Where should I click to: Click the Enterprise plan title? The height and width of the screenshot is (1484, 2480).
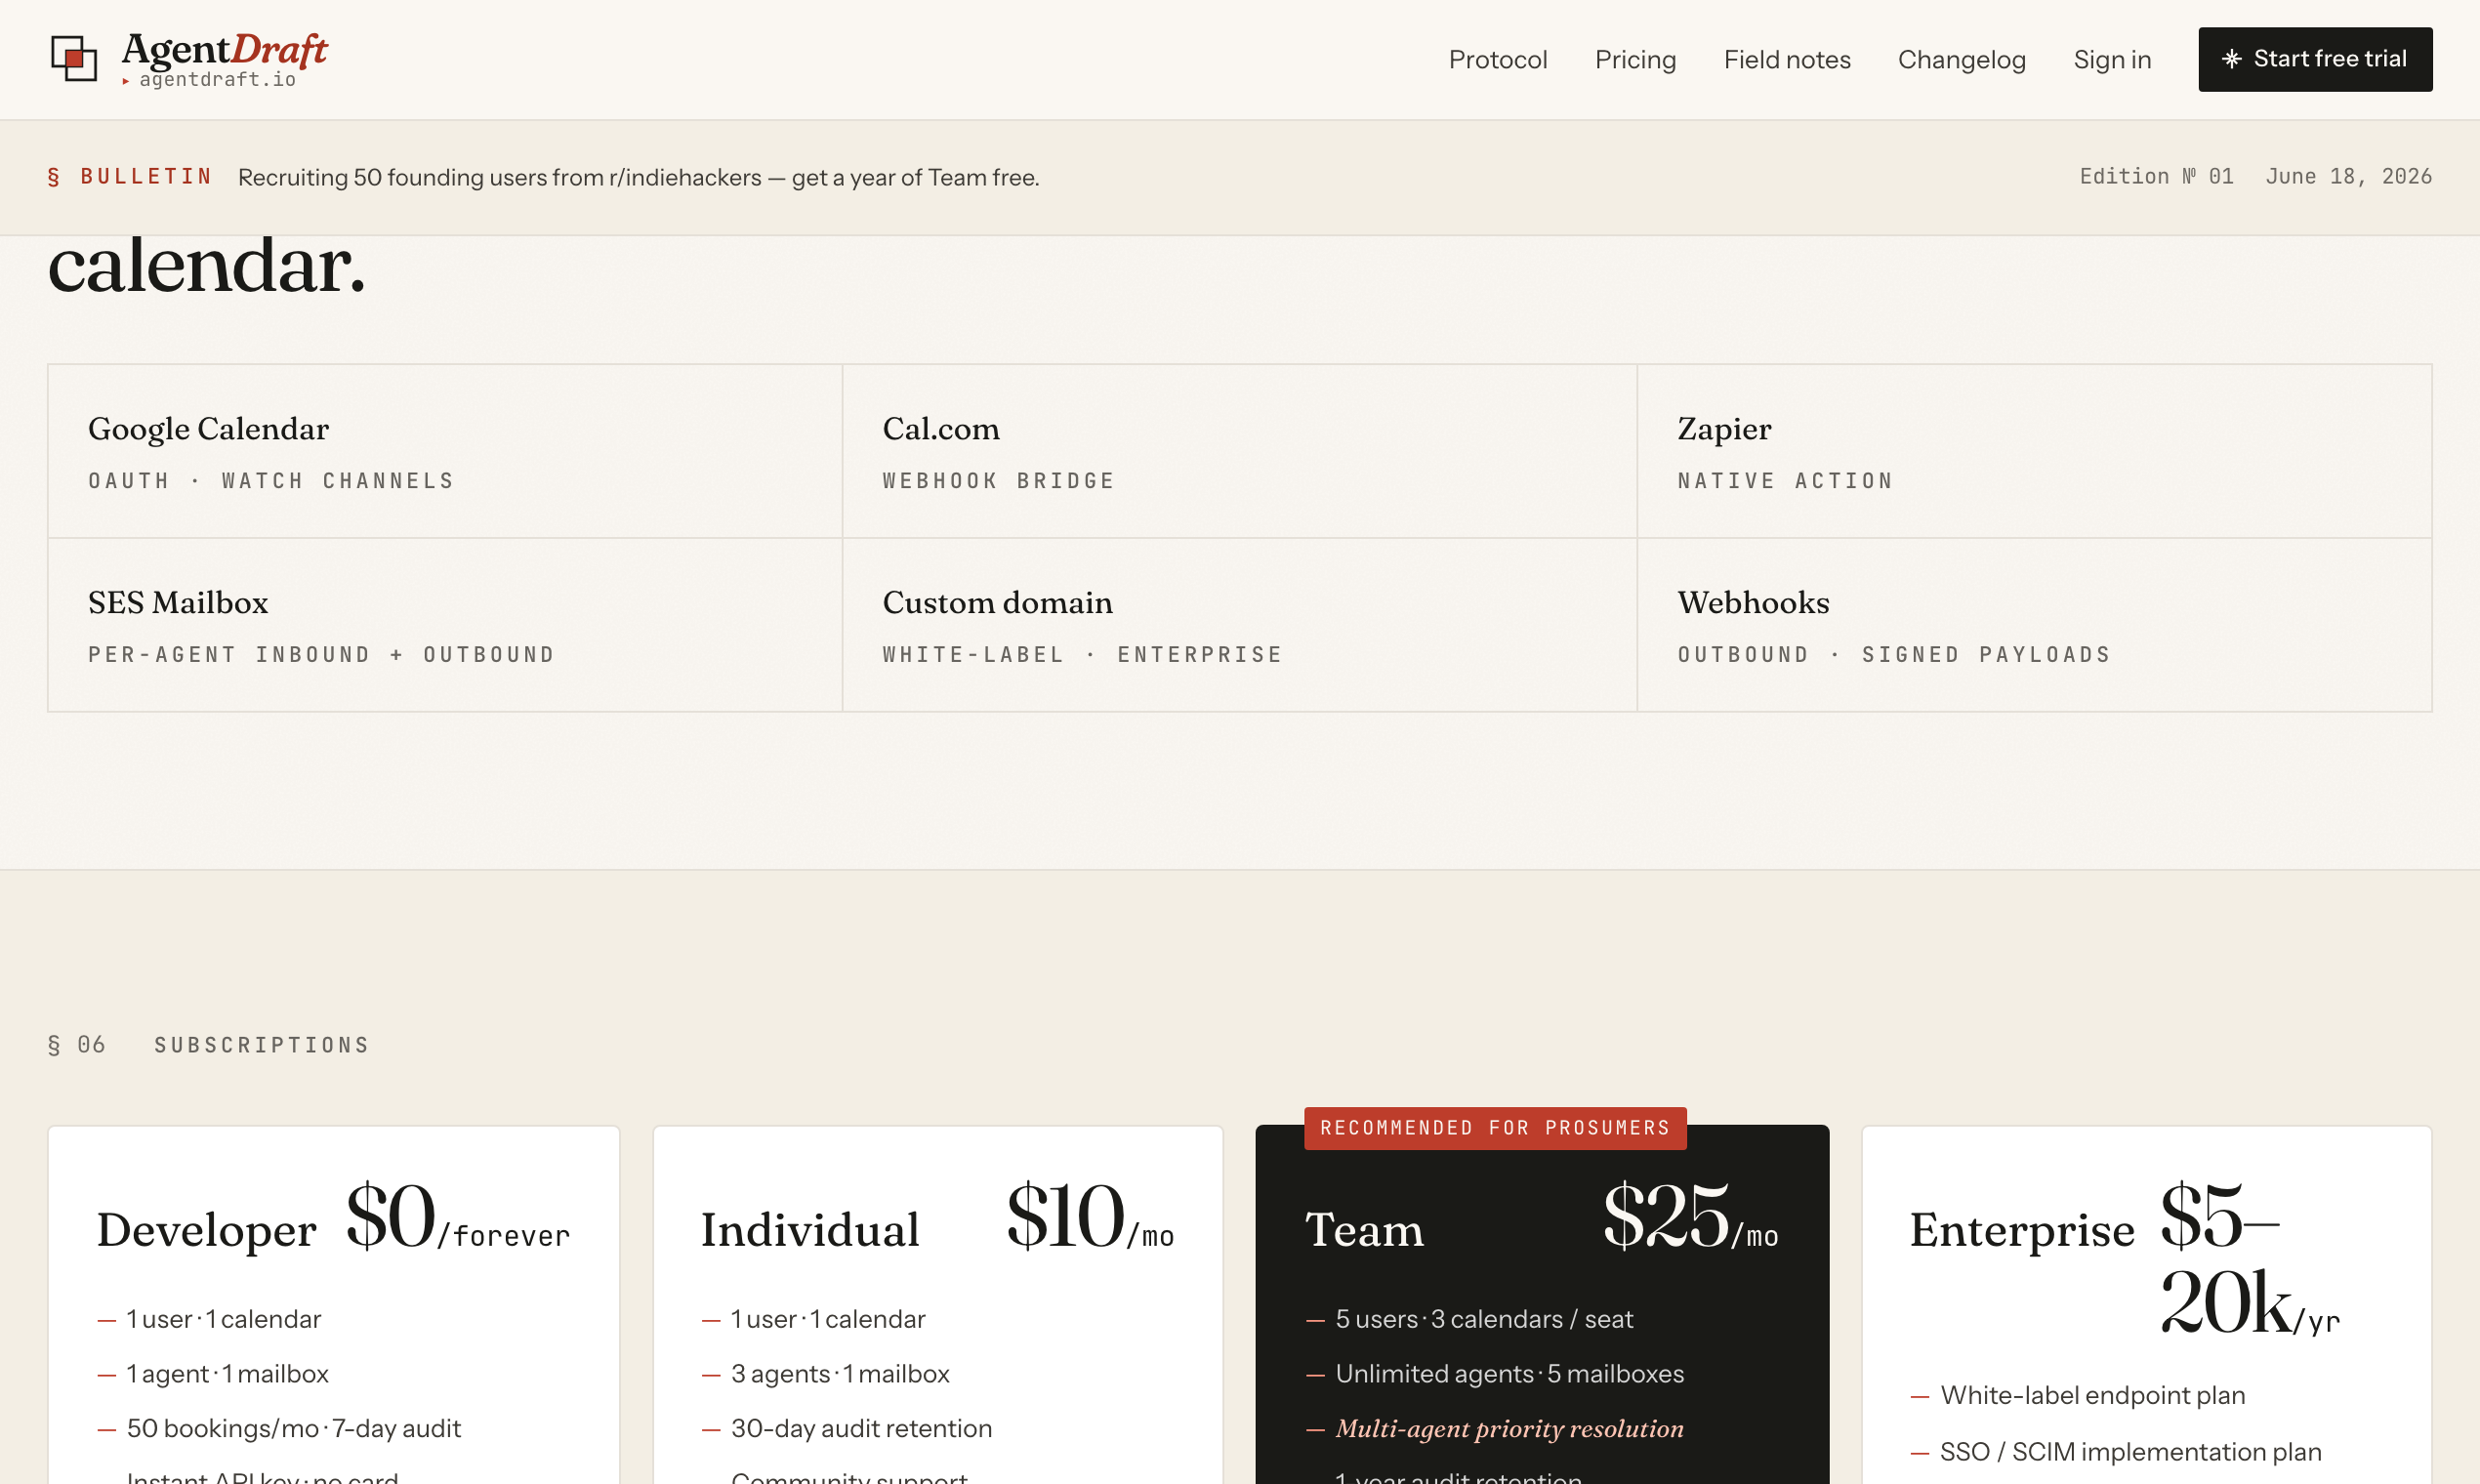point(2021,1229)
